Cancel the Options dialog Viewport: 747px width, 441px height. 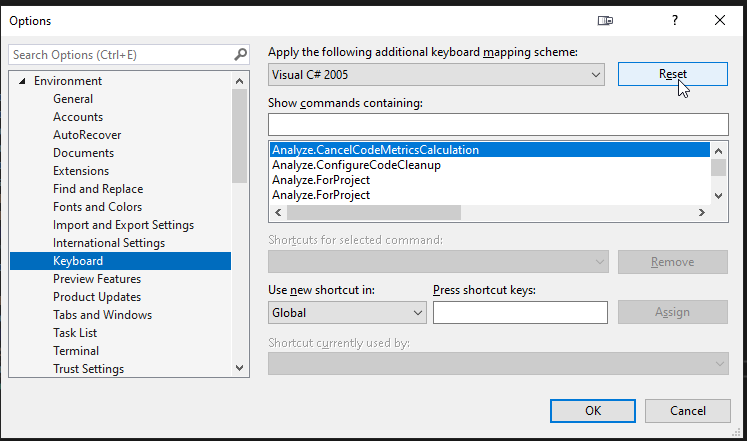(687, 410)
